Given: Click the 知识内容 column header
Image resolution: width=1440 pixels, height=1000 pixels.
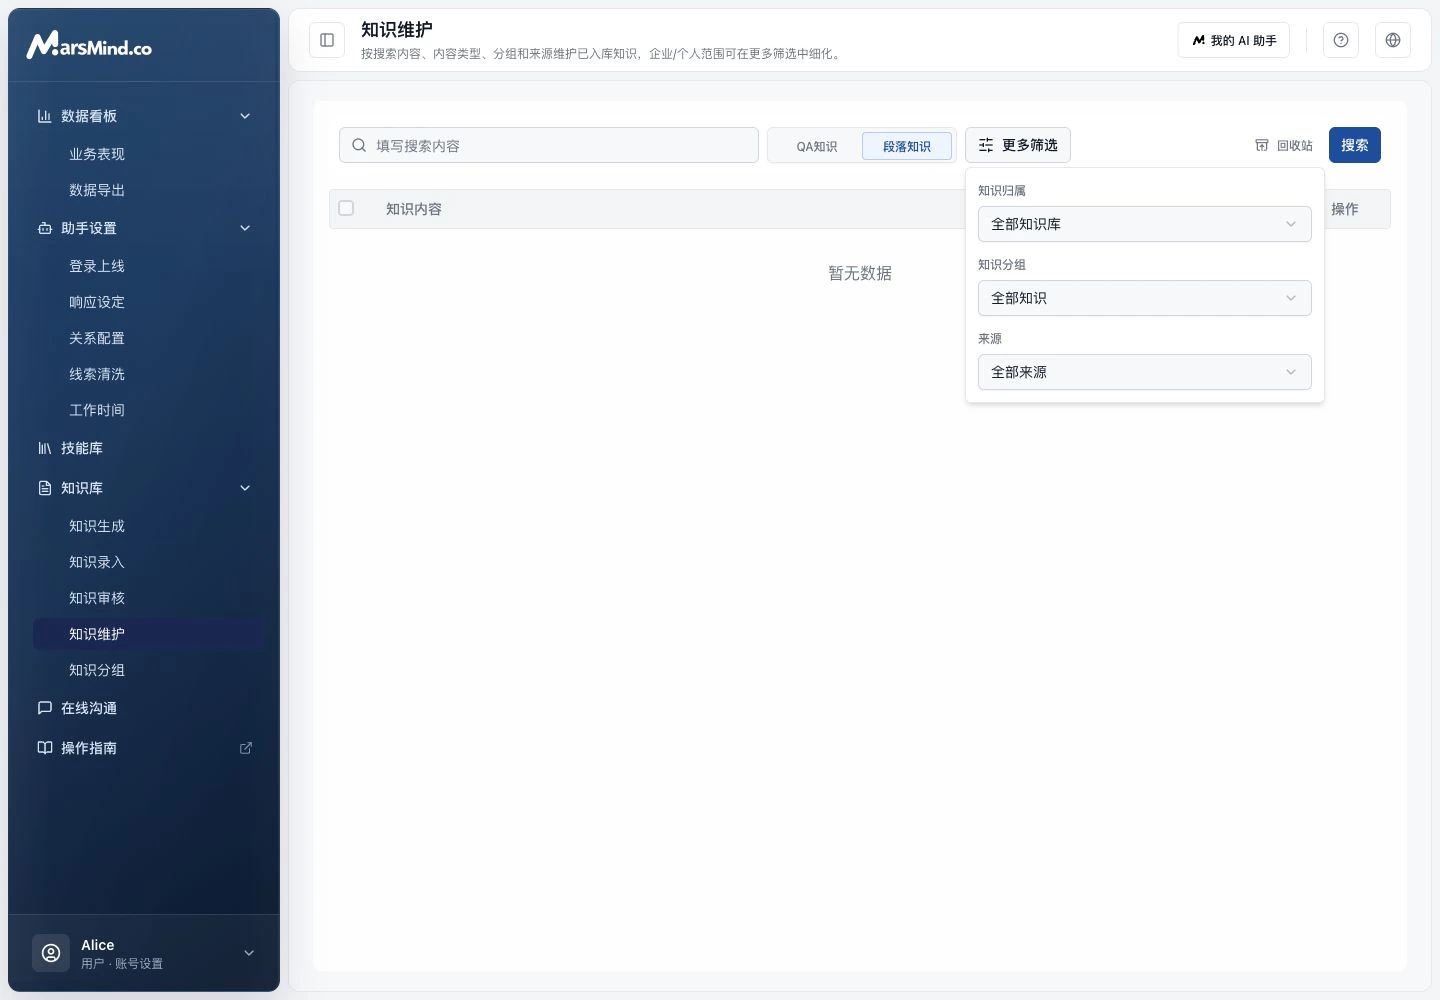Looking at the screenshot, I should pos(414,209).
